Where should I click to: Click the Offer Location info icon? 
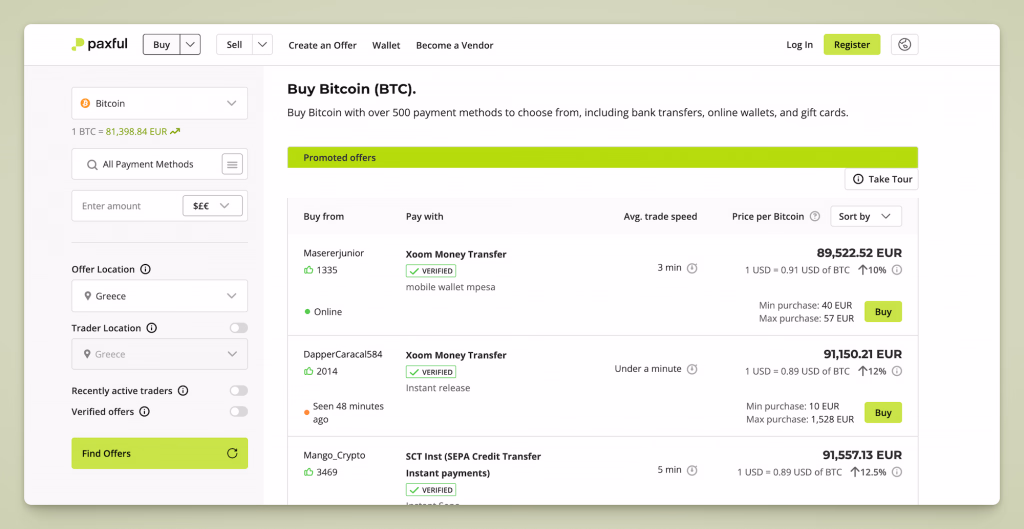point(146,269)
